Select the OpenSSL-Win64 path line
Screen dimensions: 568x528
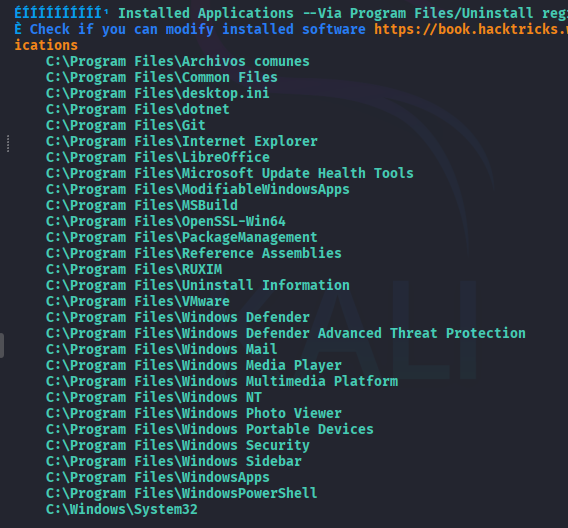tap(166, 221)
